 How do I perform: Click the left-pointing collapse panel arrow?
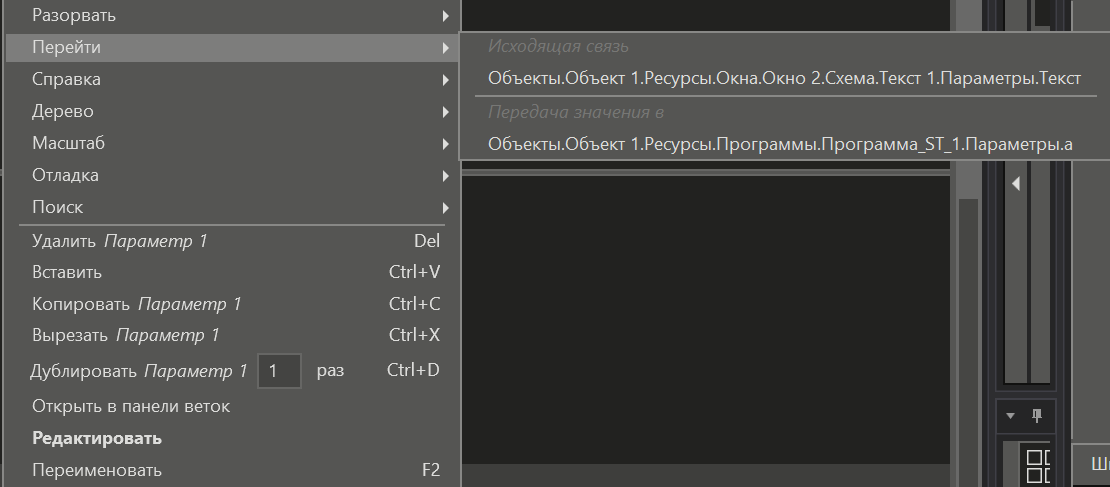1016,184
